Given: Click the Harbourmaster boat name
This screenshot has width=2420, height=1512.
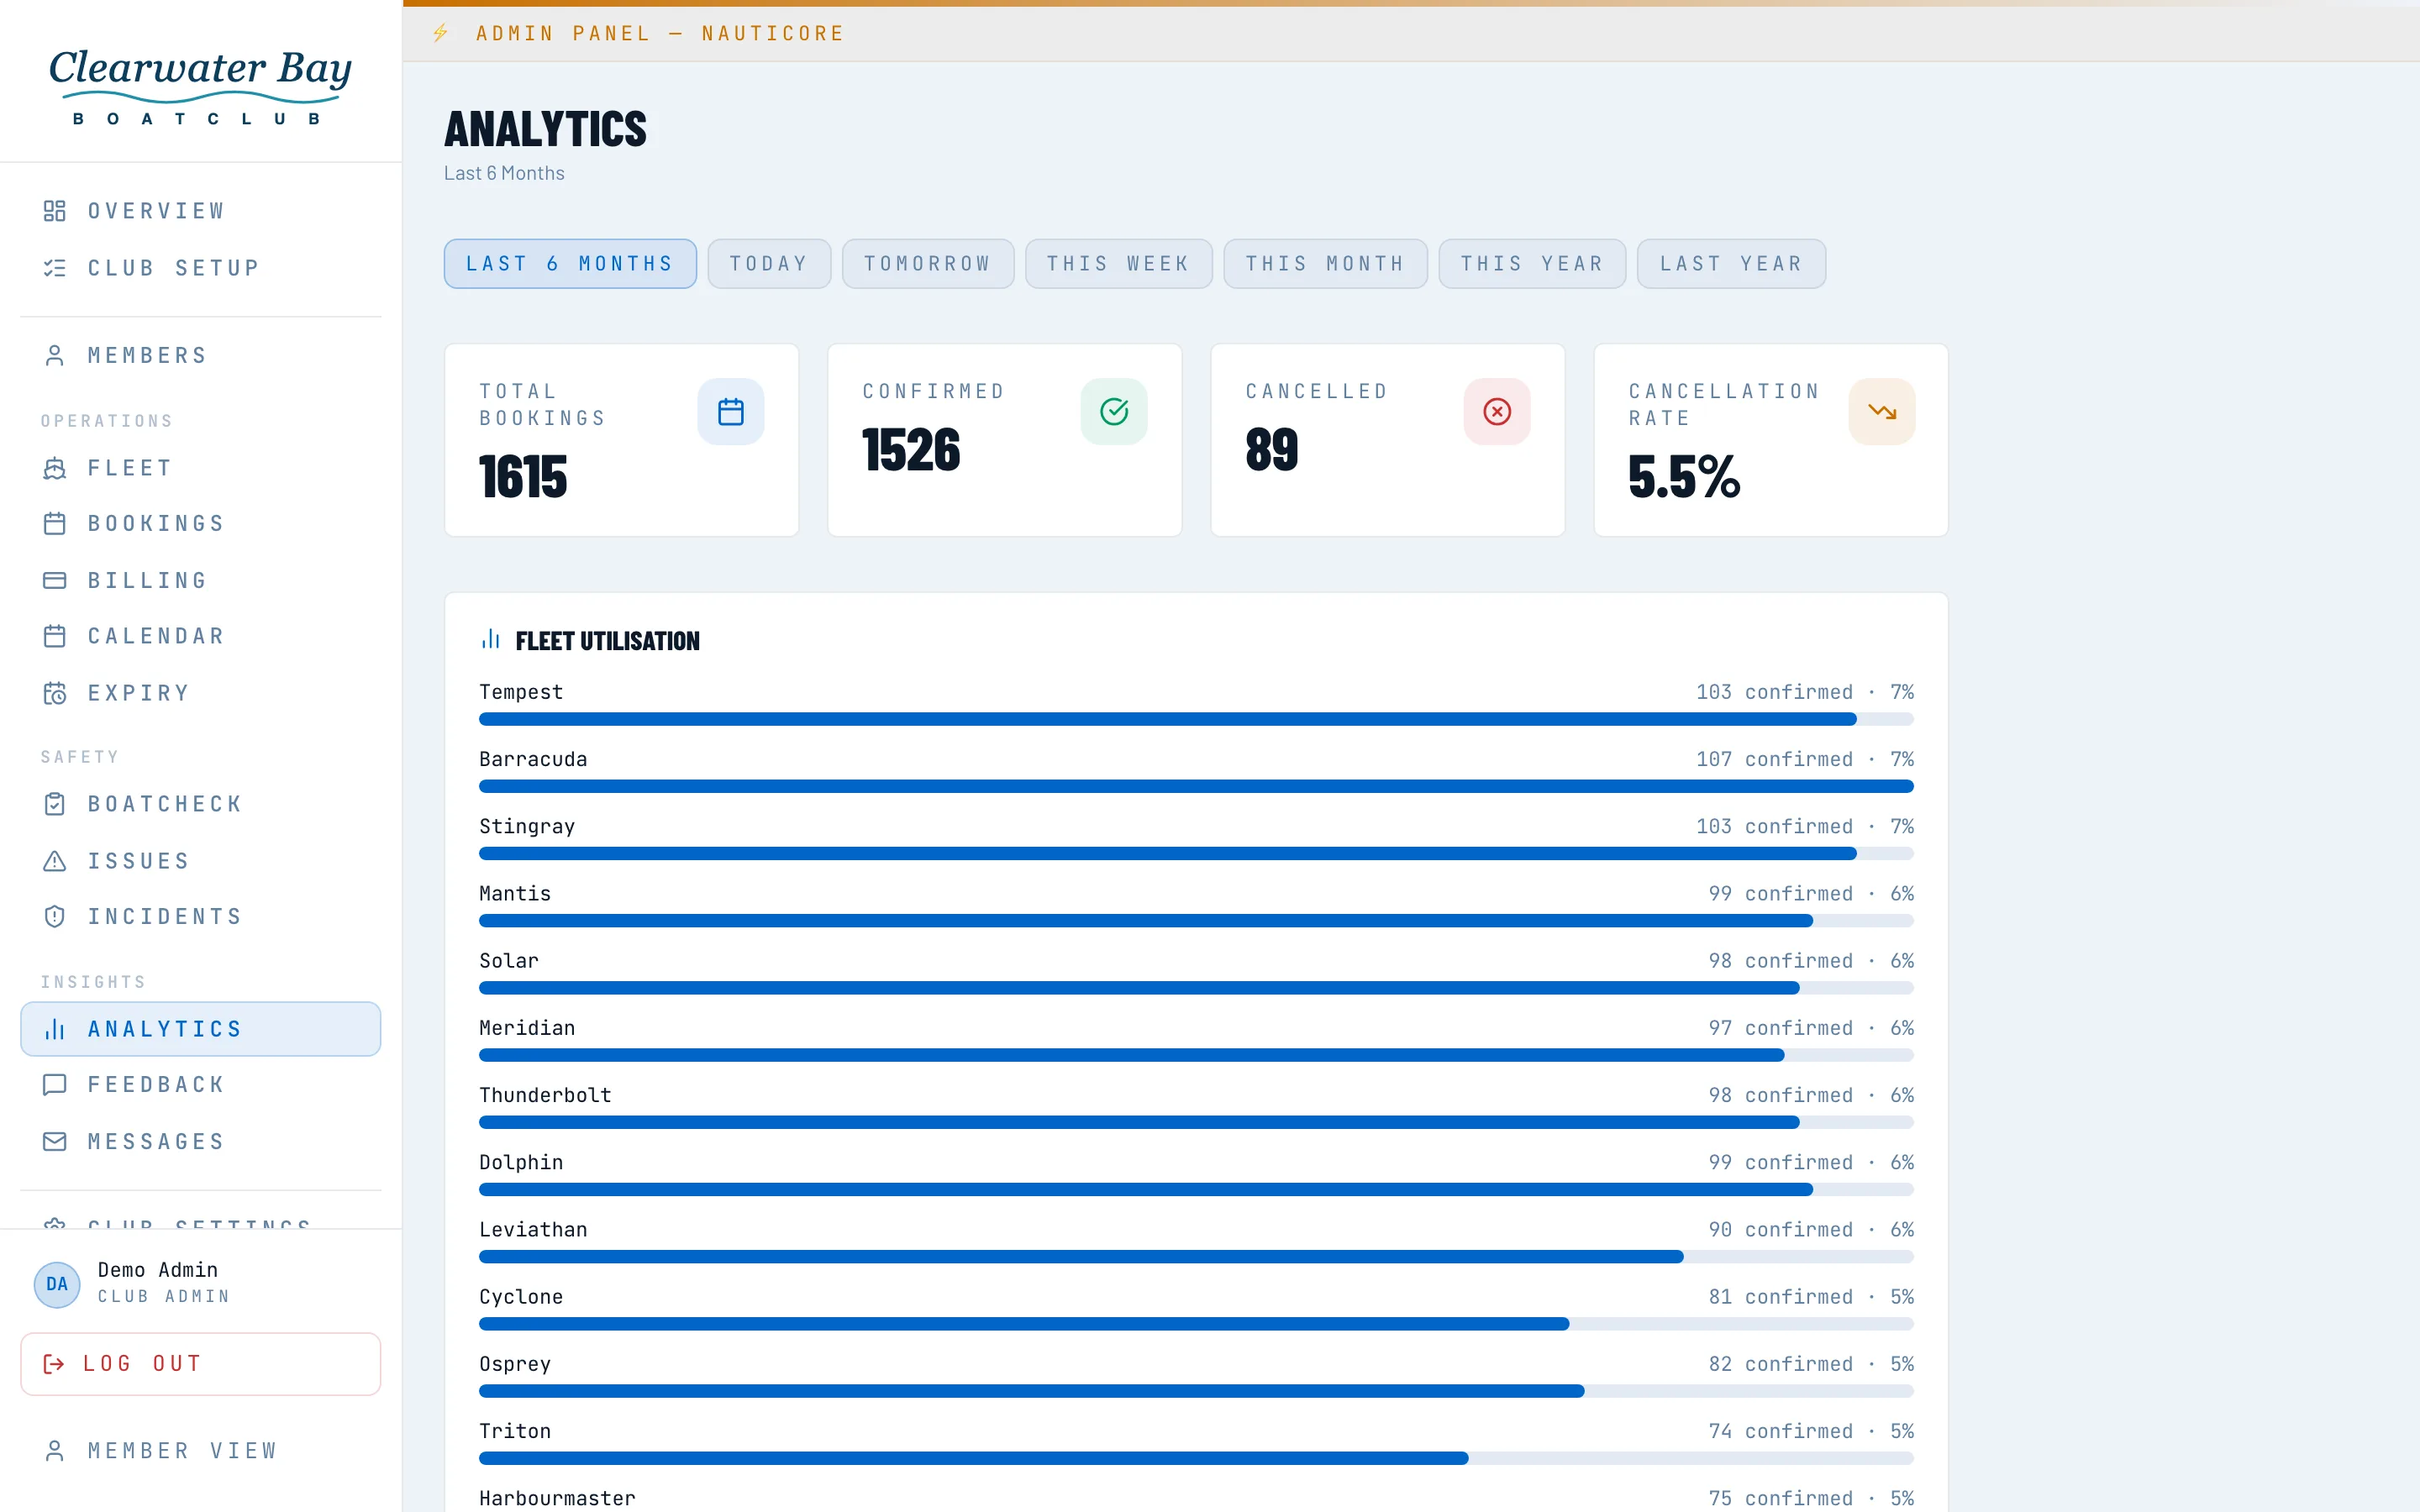Looking at the screenshot, I should point(557,1498).
